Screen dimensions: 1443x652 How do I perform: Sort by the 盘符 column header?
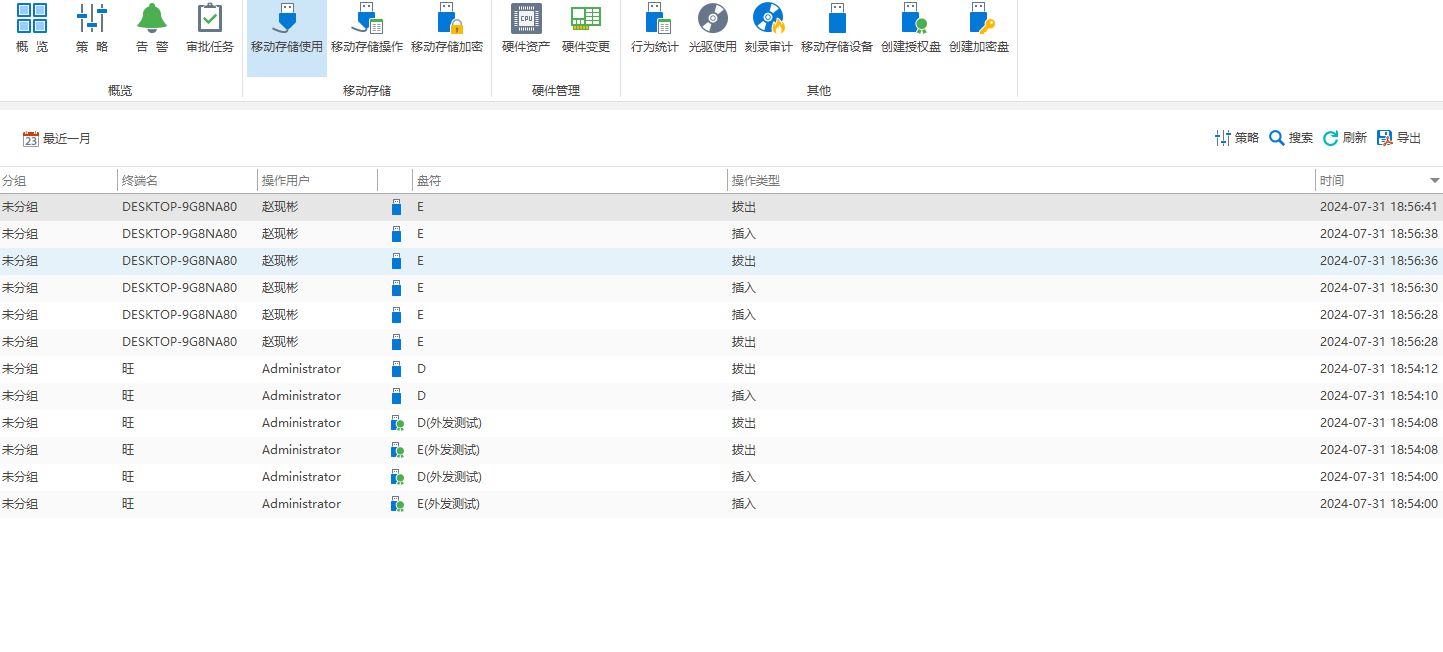(x=570, y=181)
